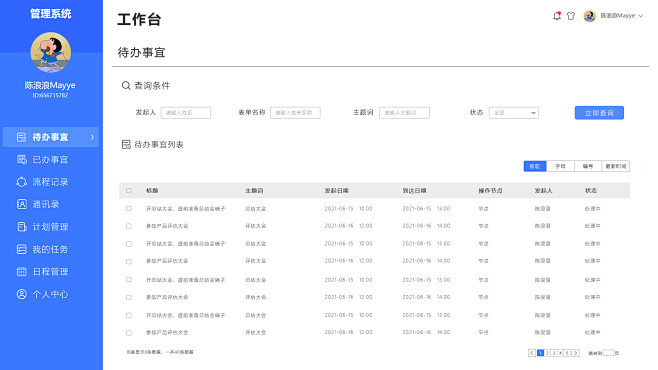
Task: Click the next page arrow in pagination
Action: point(575,353)
